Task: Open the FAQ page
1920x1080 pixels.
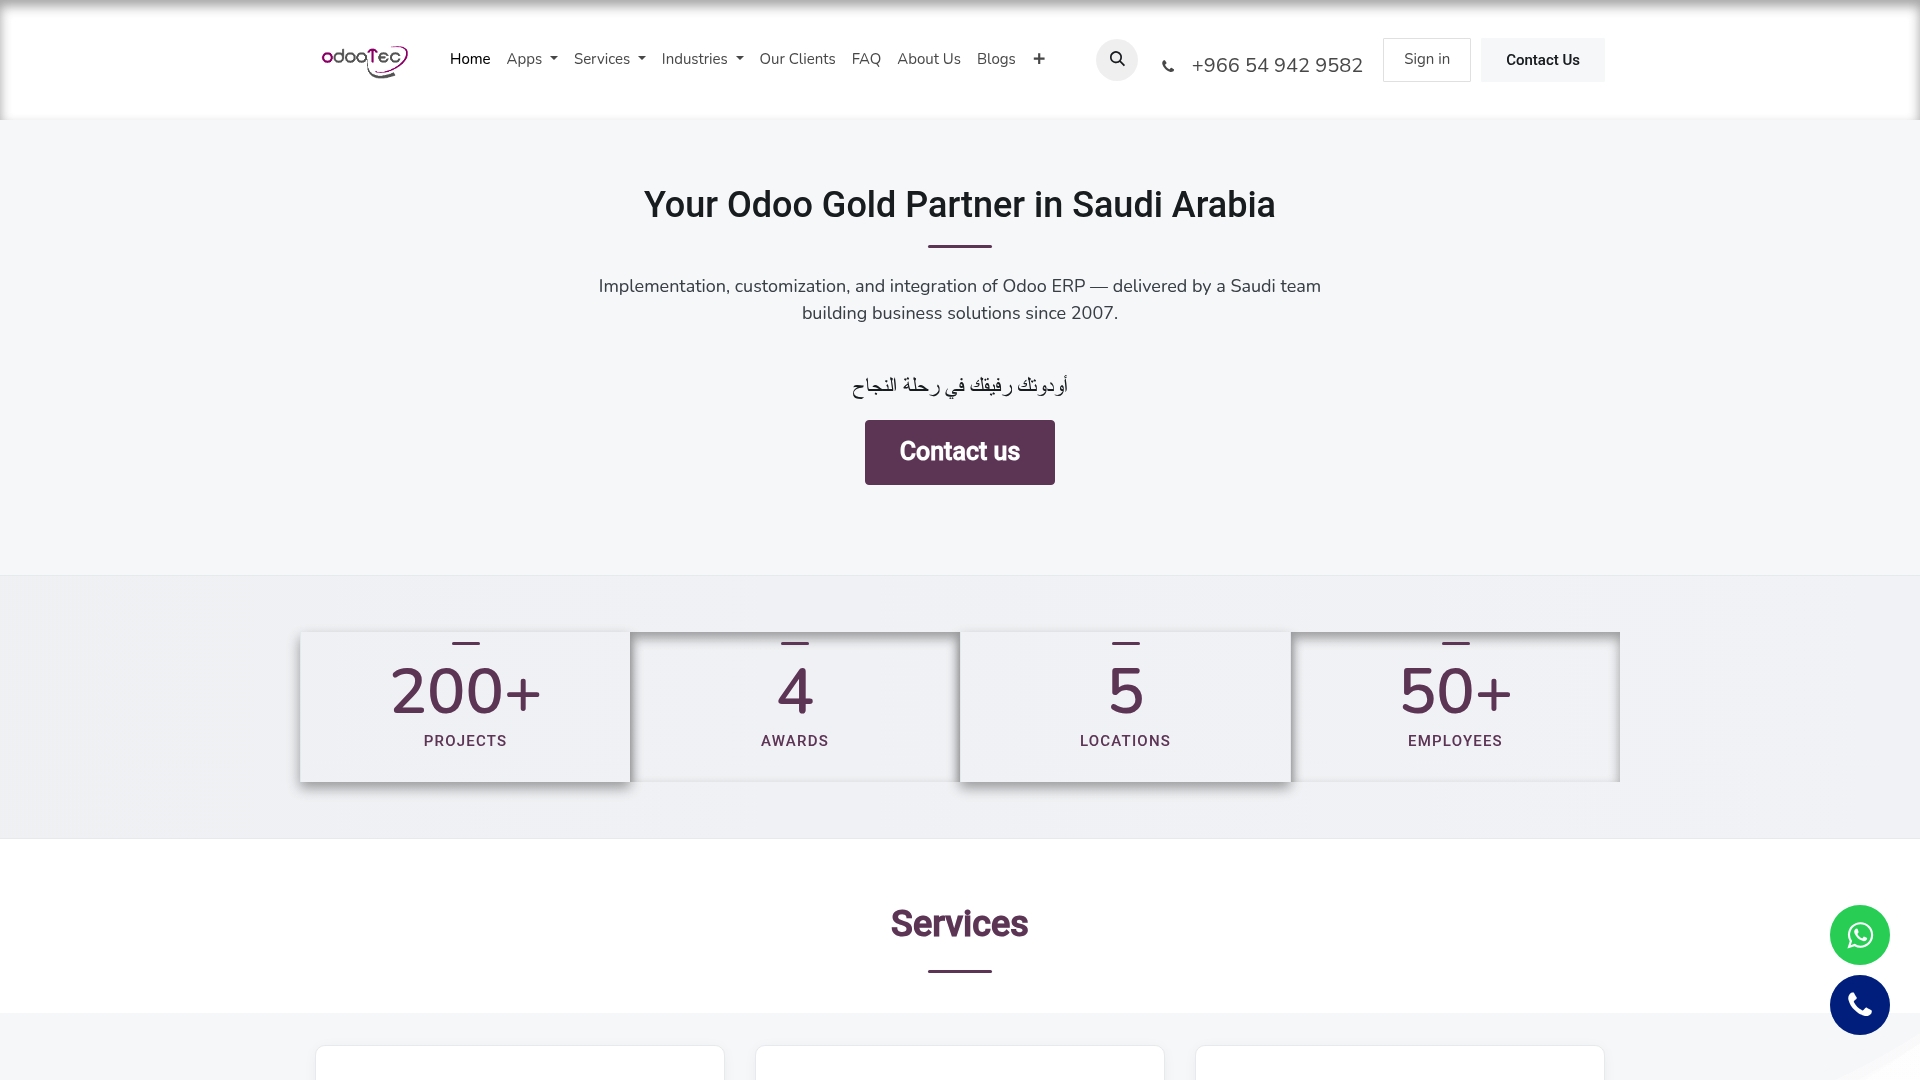Action: (866, 59)
